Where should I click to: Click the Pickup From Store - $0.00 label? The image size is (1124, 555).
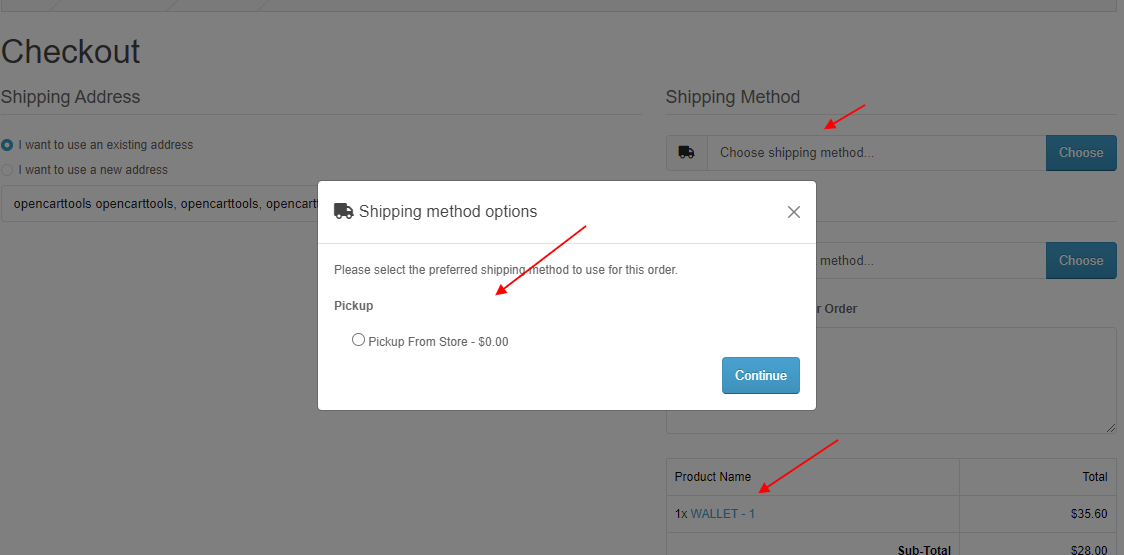438,342
